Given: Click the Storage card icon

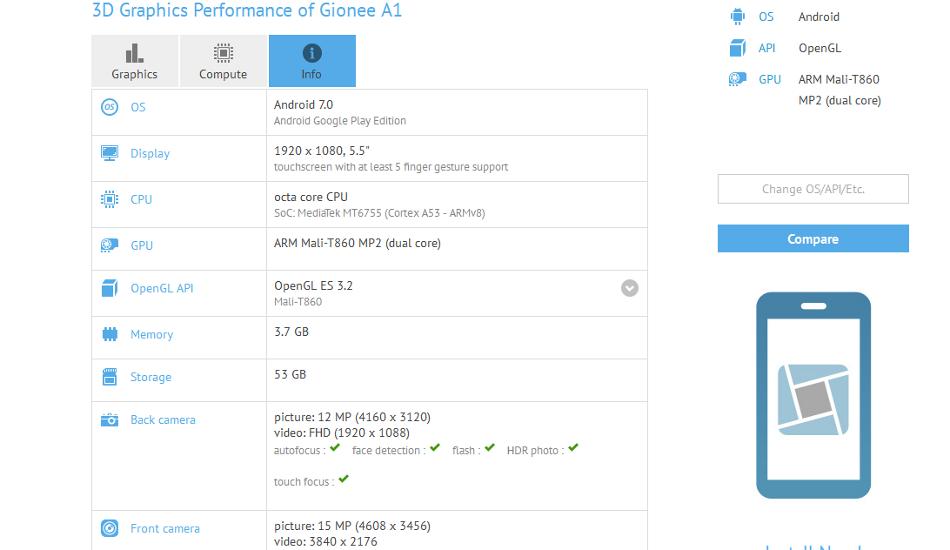Looking at the screenshot, I should (110, 377).
